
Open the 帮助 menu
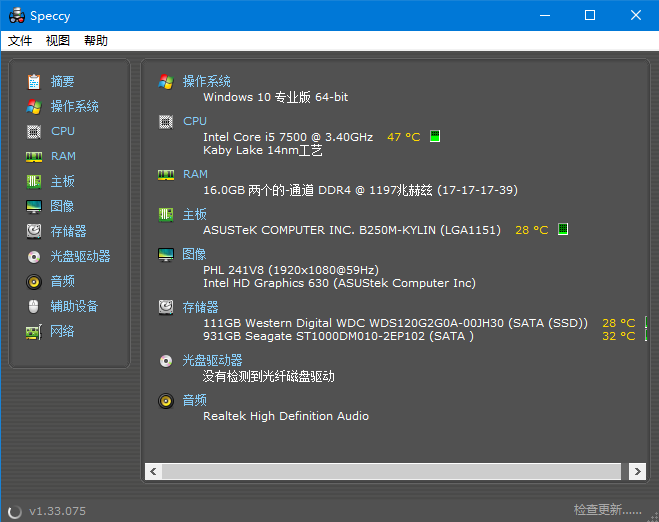point(96,41)
